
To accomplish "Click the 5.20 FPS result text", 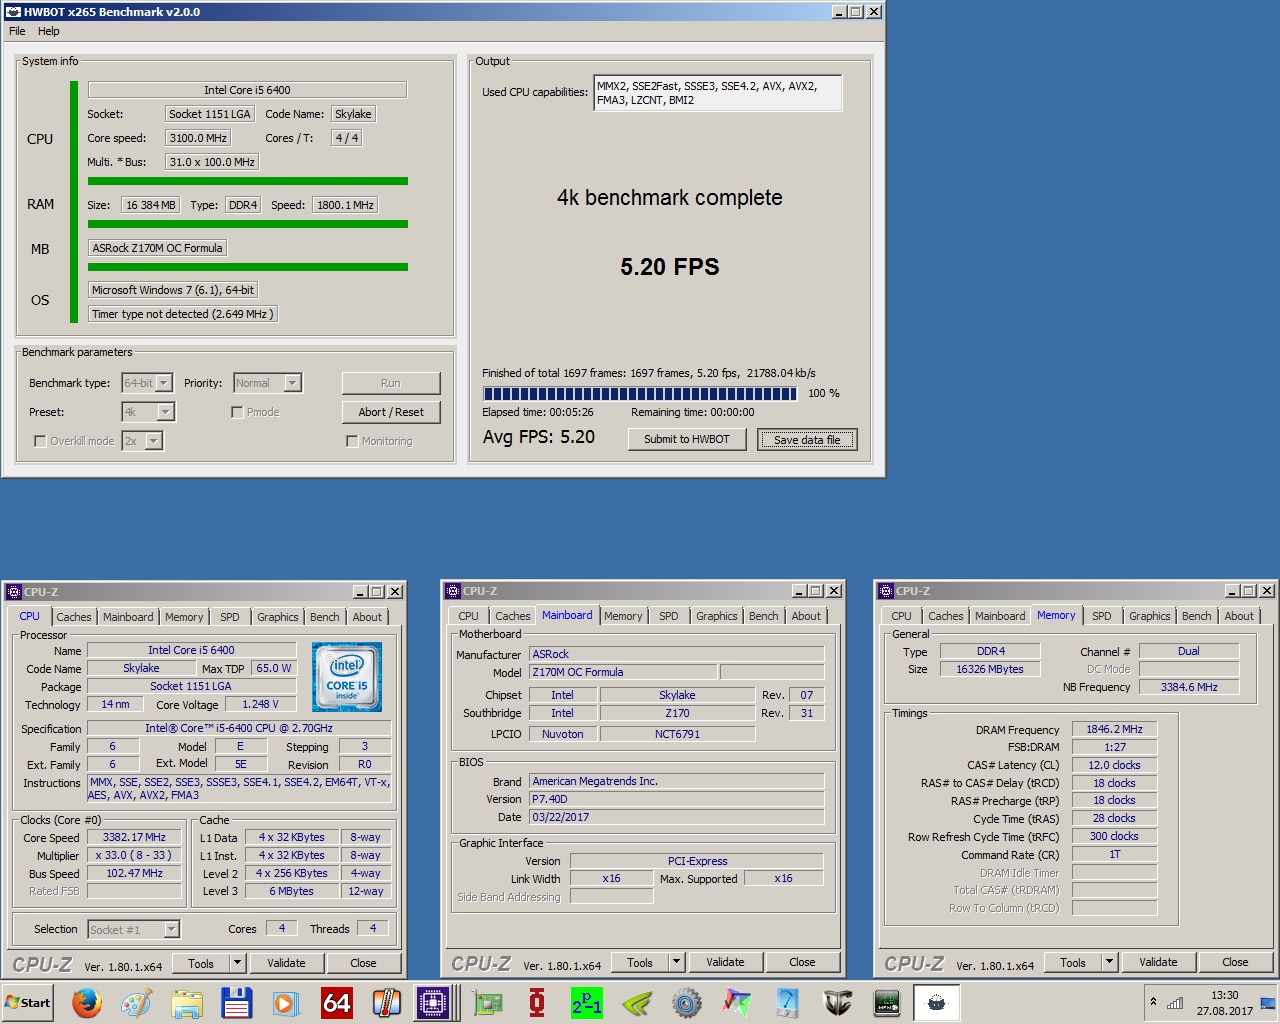I will 669,267.
